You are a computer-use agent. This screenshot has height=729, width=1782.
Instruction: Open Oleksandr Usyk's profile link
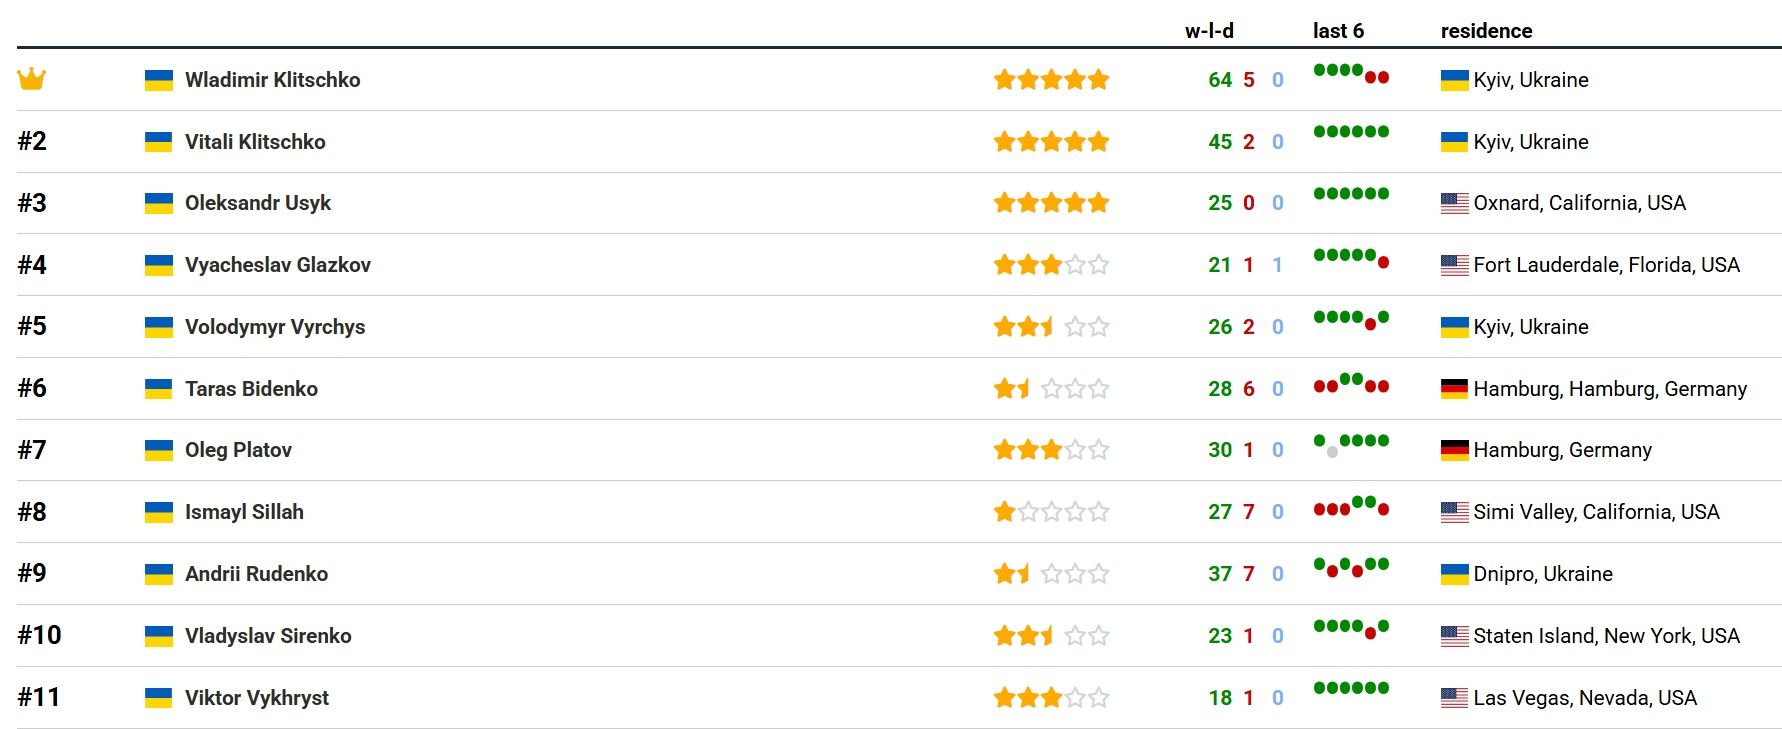[258, 203]
